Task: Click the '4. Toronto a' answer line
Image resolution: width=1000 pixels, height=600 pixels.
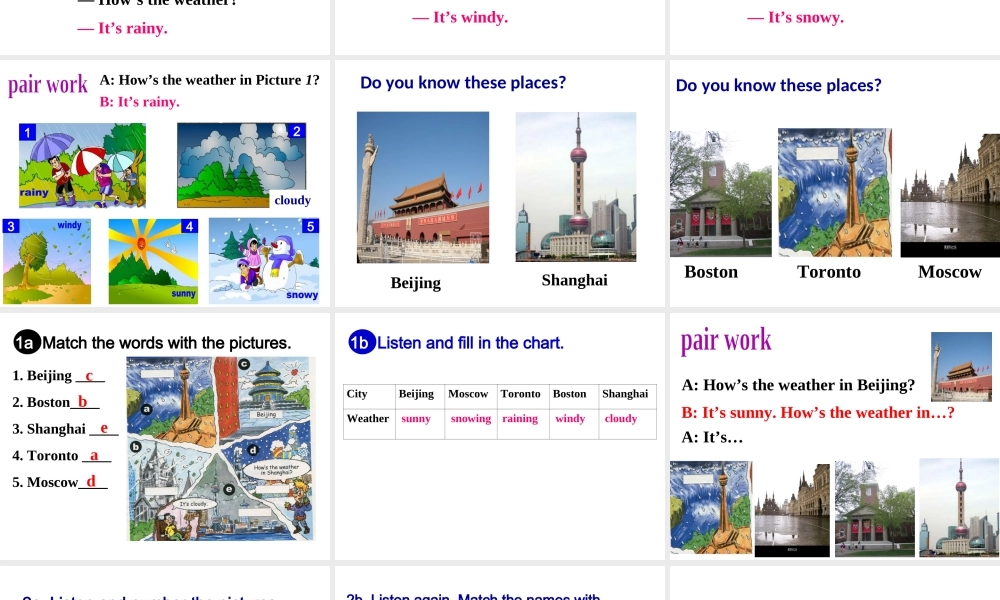Action: point(61,455)
